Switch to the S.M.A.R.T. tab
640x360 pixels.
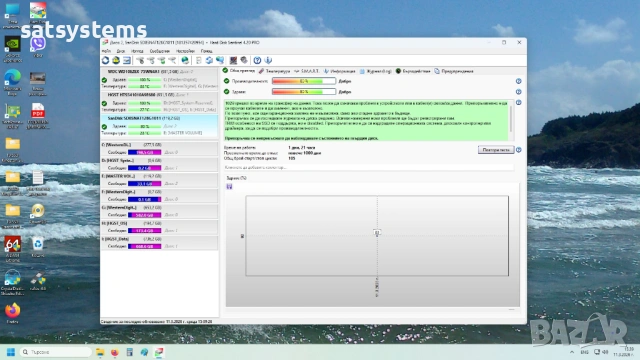[307, 71]
